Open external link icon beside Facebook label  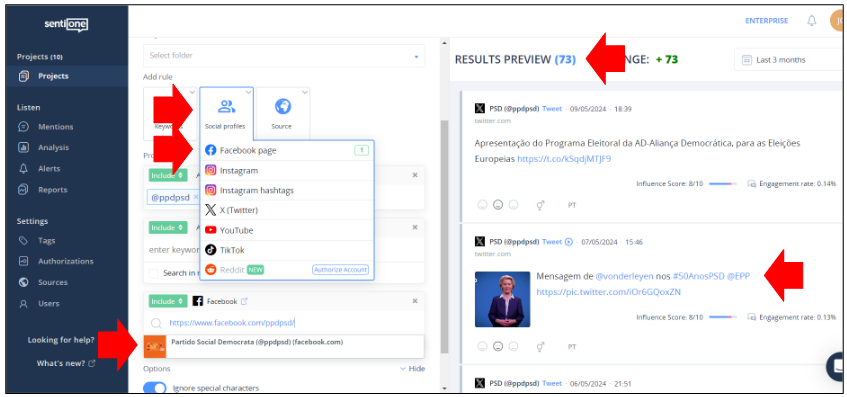point(244,301)
